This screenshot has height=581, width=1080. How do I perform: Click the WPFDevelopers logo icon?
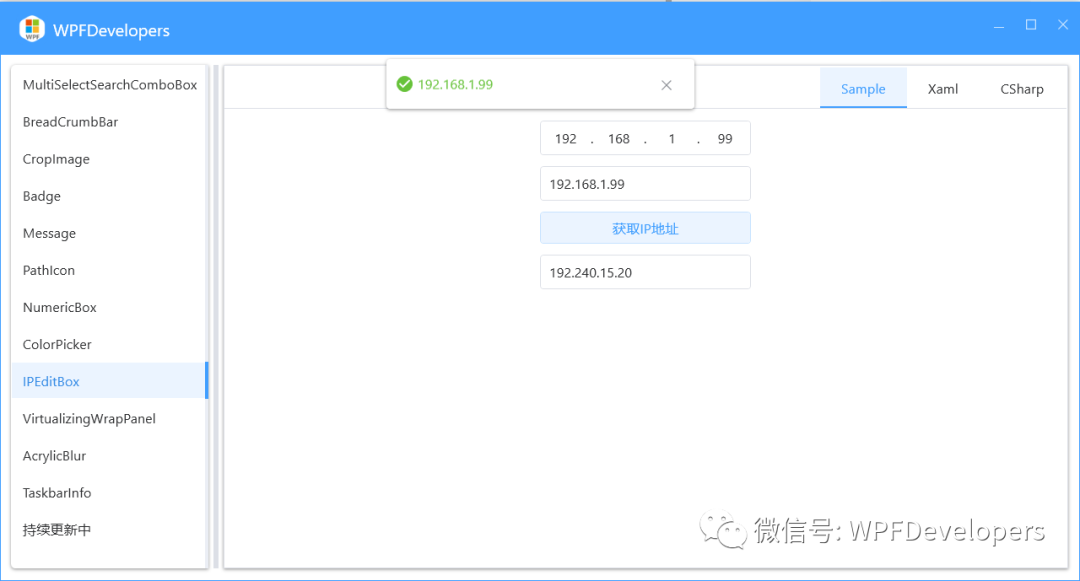(30, 29)
